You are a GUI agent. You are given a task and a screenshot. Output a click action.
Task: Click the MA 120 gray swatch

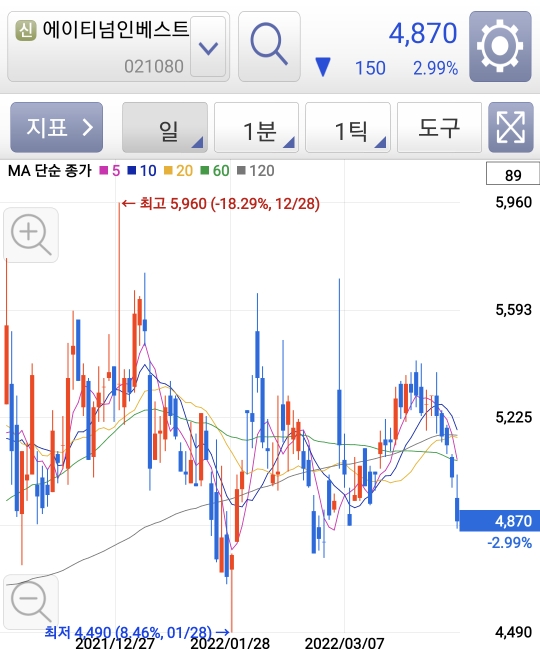point(241,171)
